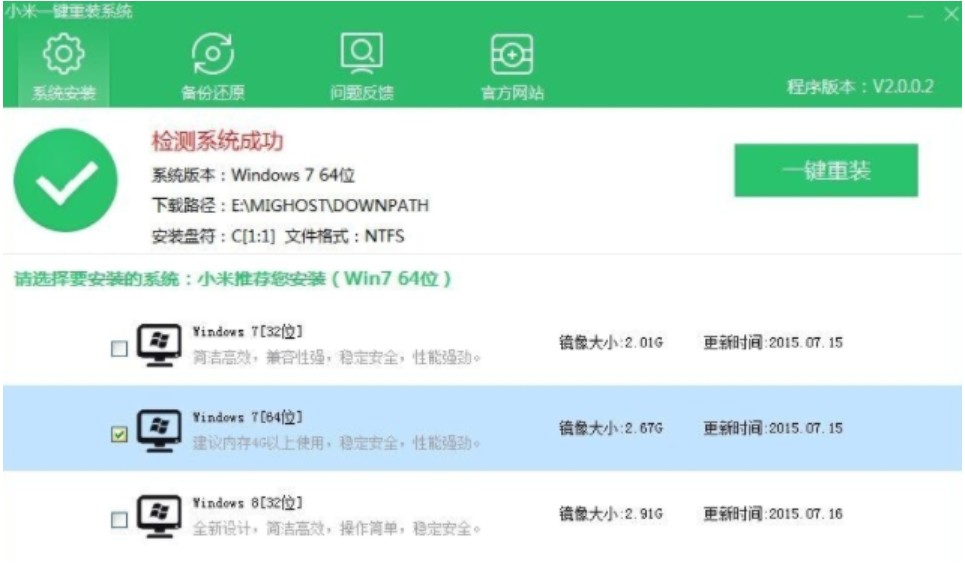Viewport: 965px width, 588px height.
Task: Click the 官方网站 website icon
Action: [x=513, y=57]
